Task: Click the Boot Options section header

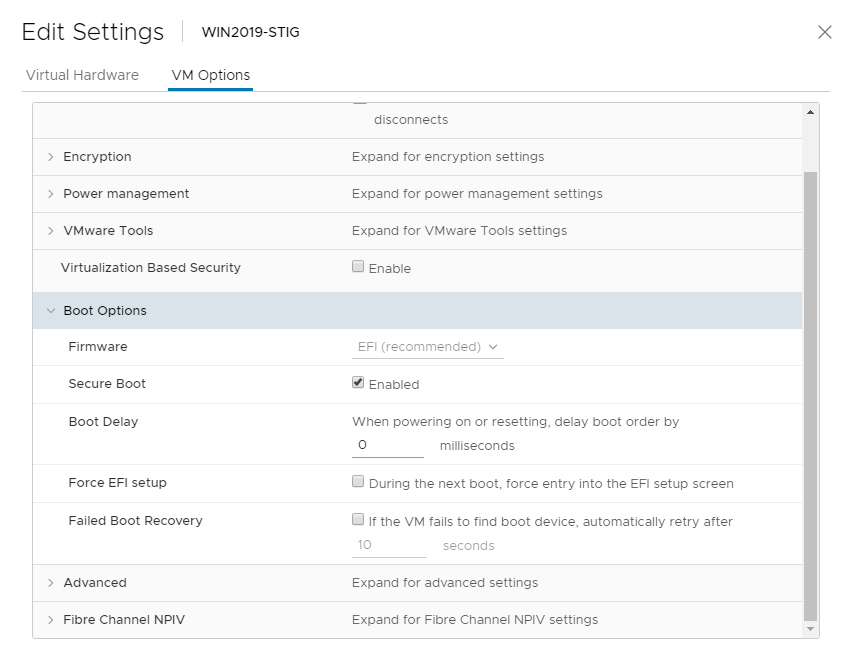Action: 400,311
